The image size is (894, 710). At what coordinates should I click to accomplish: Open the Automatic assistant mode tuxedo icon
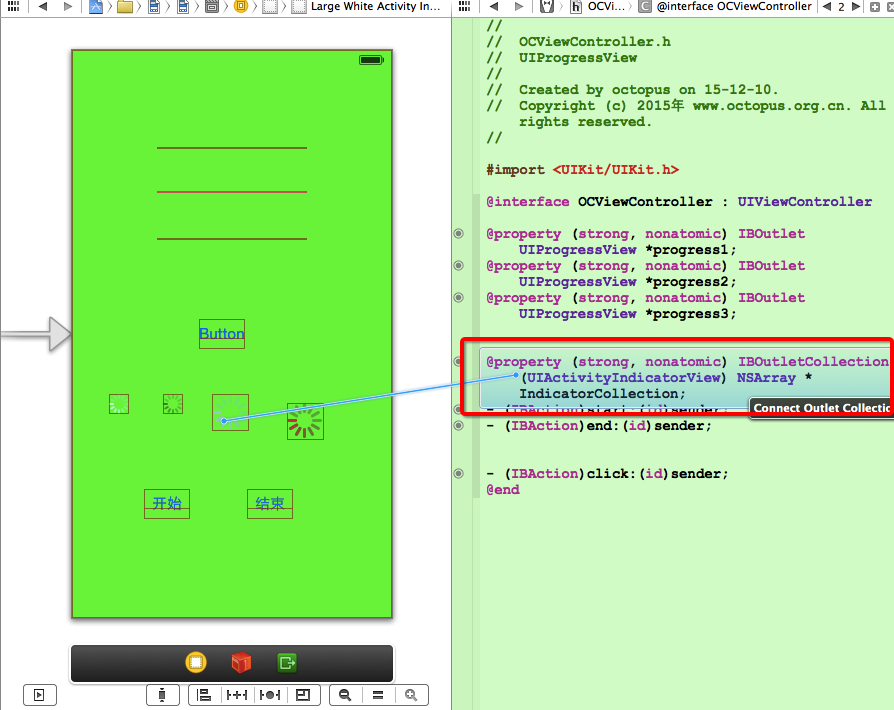tap(547, 7)
